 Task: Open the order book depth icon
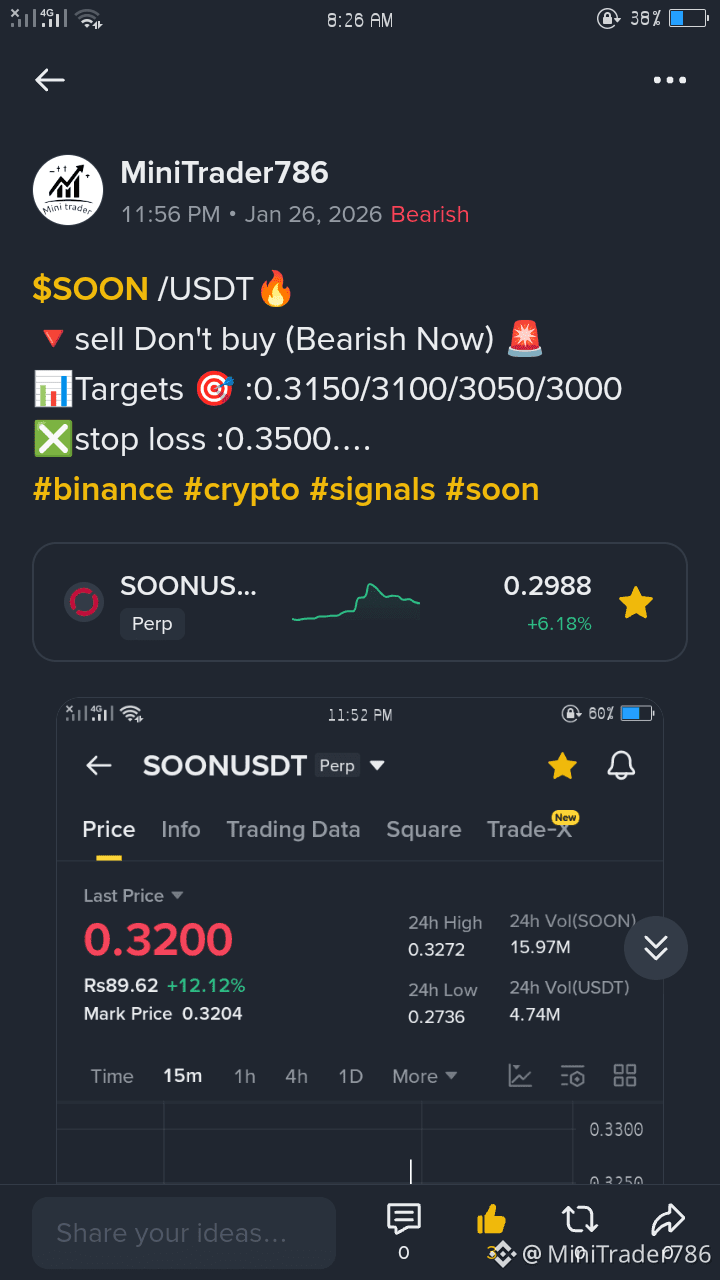pos(573,1075)
